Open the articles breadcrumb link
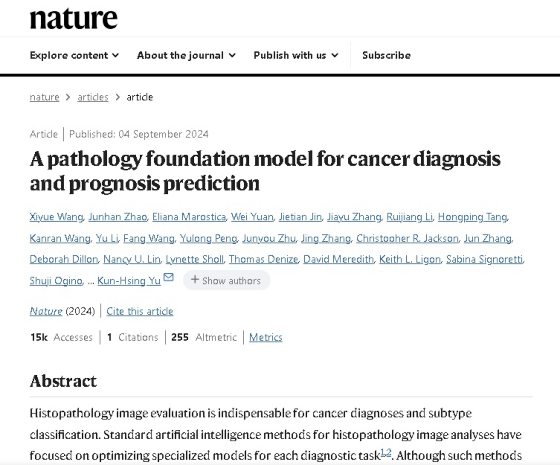Screen dimensions: 560x465 pos(93,97)
